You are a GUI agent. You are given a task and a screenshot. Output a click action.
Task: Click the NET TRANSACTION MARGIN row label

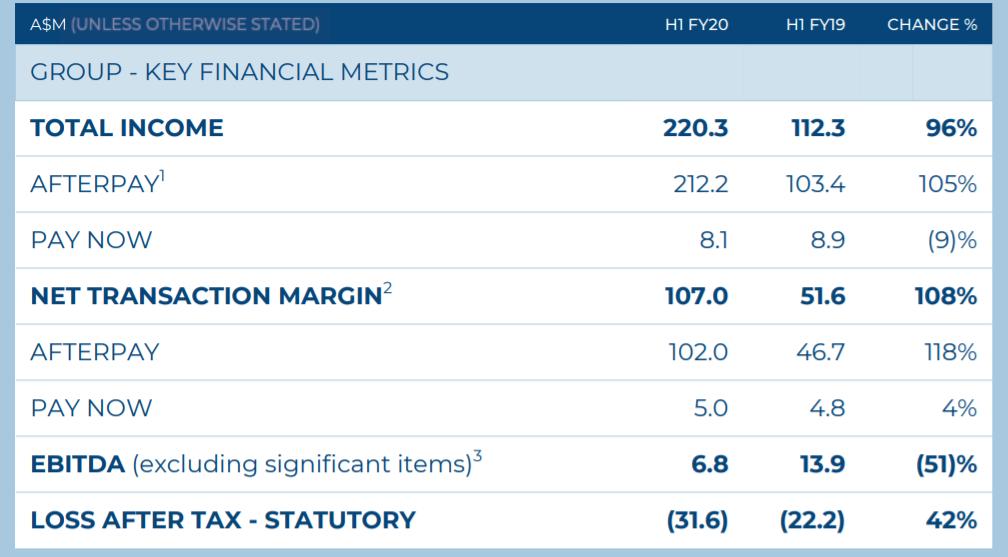206,296
